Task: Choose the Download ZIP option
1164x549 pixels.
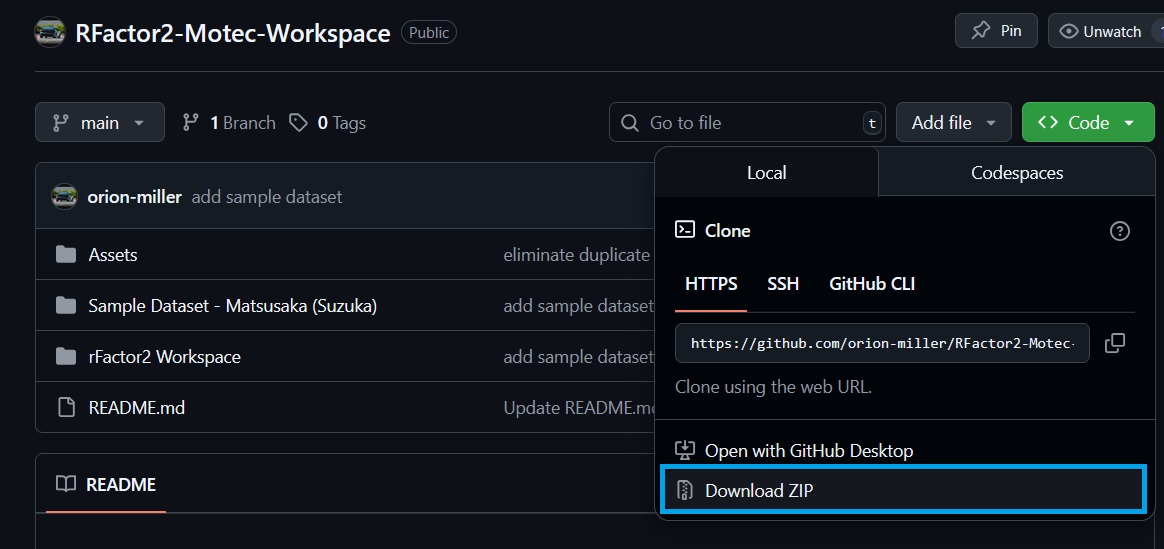Action: (x=904, y=490)
